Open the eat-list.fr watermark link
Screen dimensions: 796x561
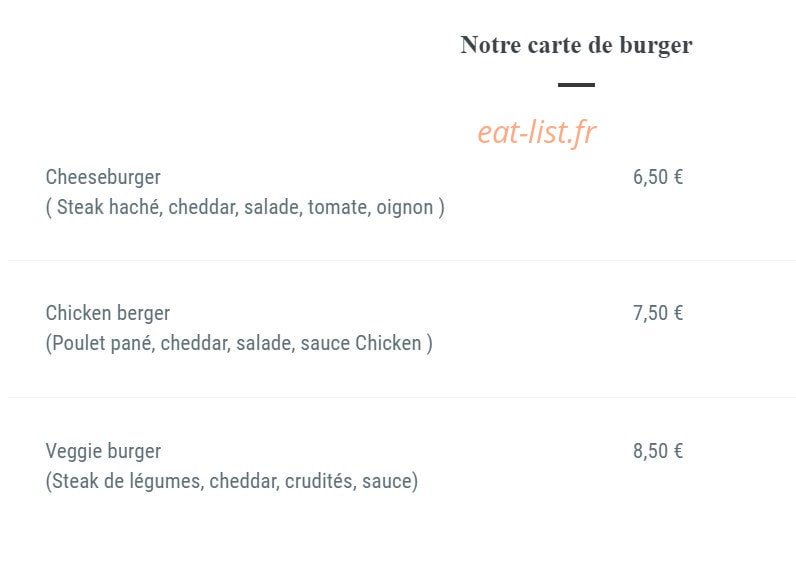click(x=537, y=133)
